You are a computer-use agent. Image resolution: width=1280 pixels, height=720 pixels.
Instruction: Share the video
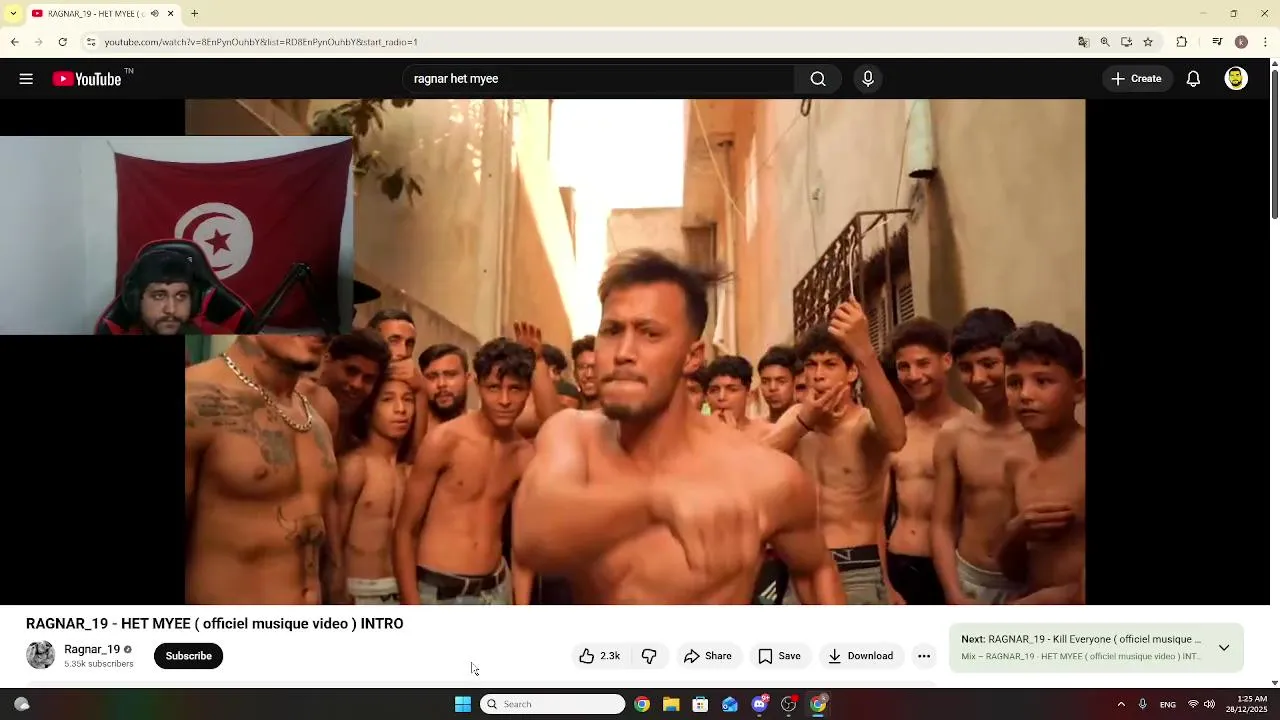707,656
